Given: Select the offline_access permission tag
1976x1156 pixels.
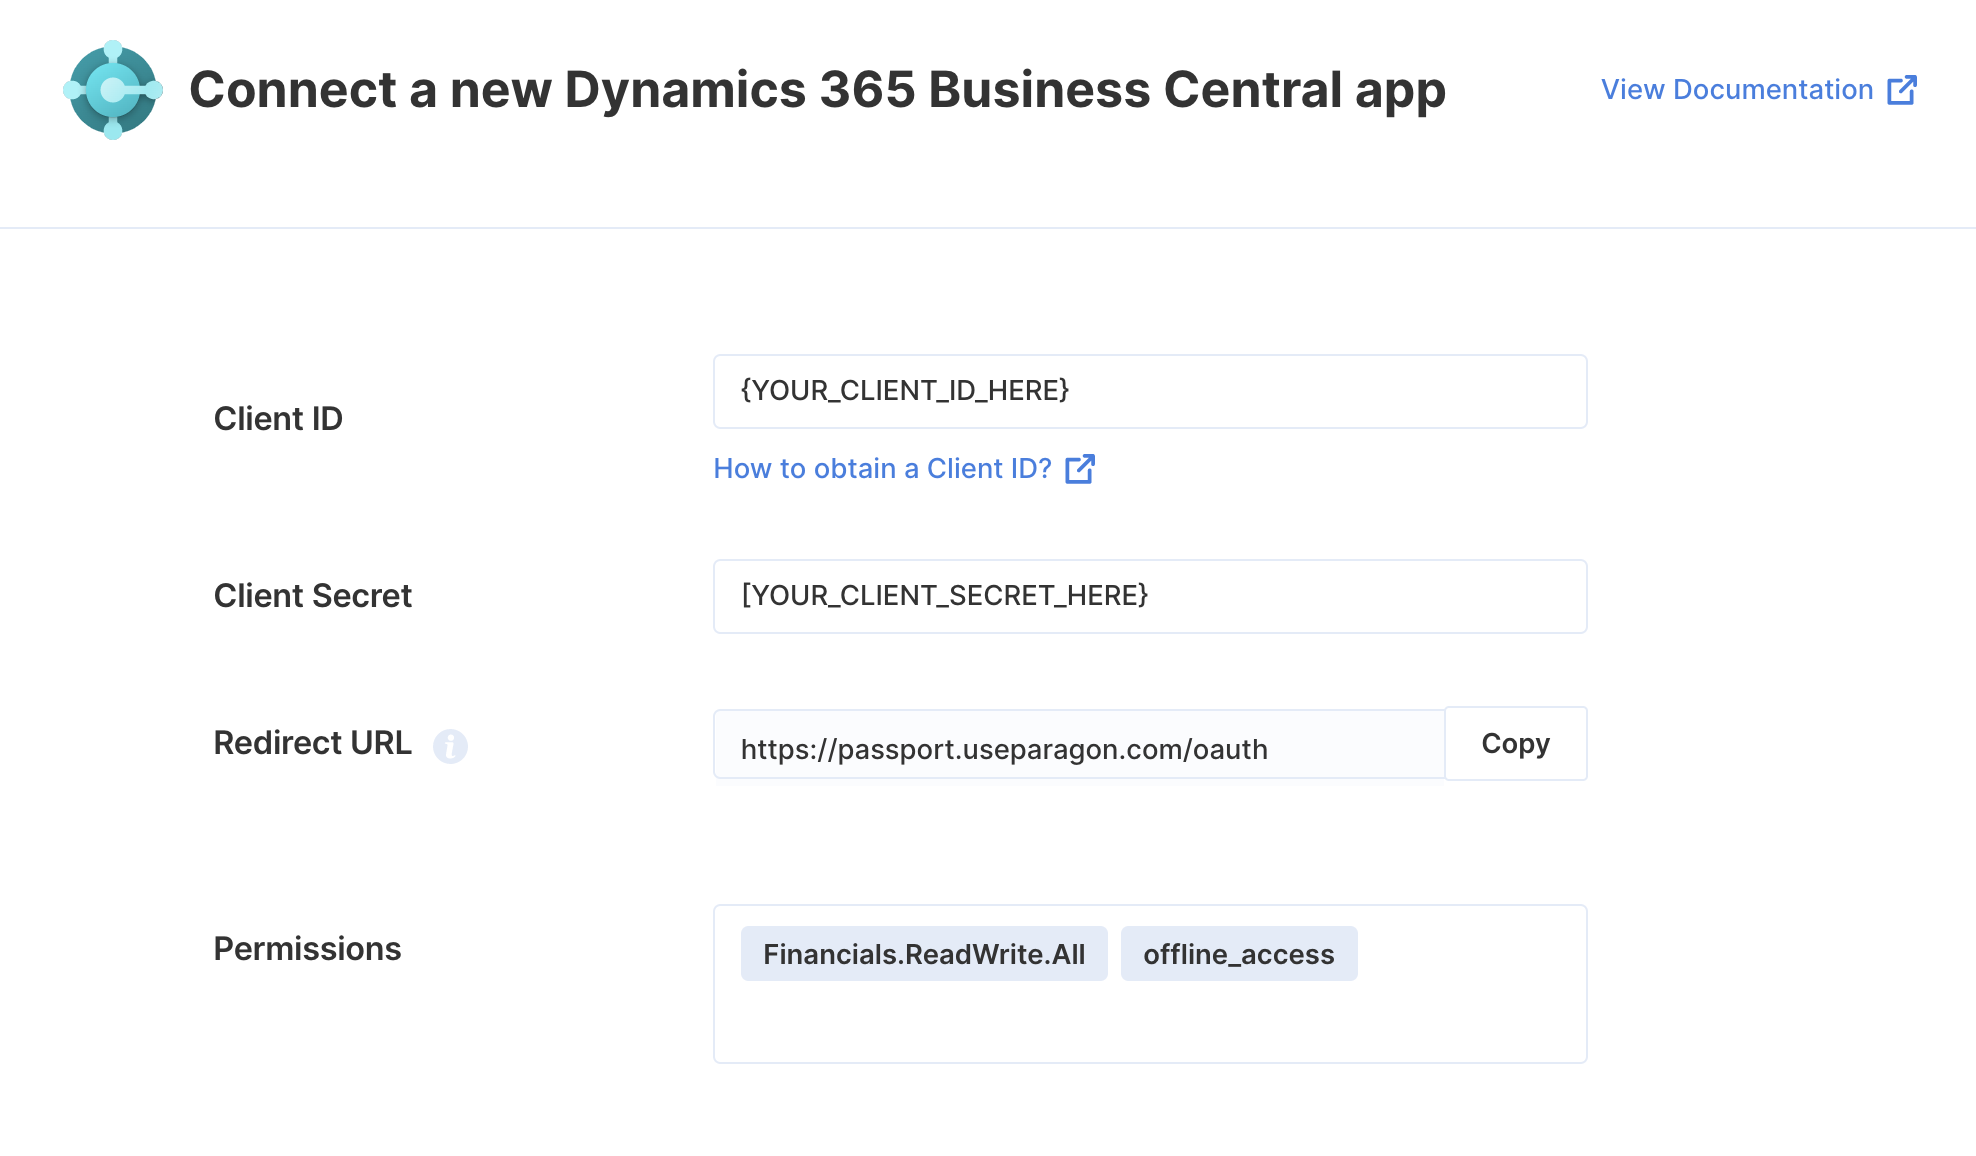Looking at the screenshot, I should point(1239,954).
